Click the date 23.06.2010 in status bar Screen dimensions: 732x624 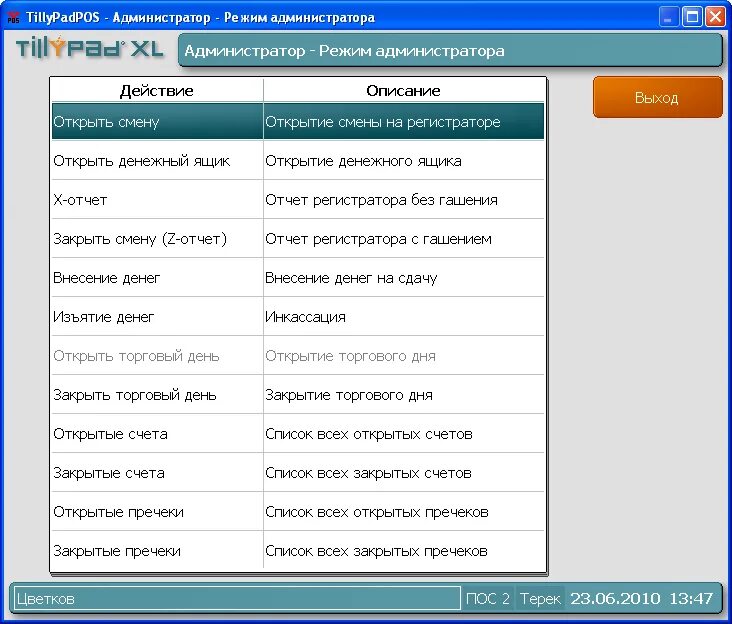coord(615,598)
